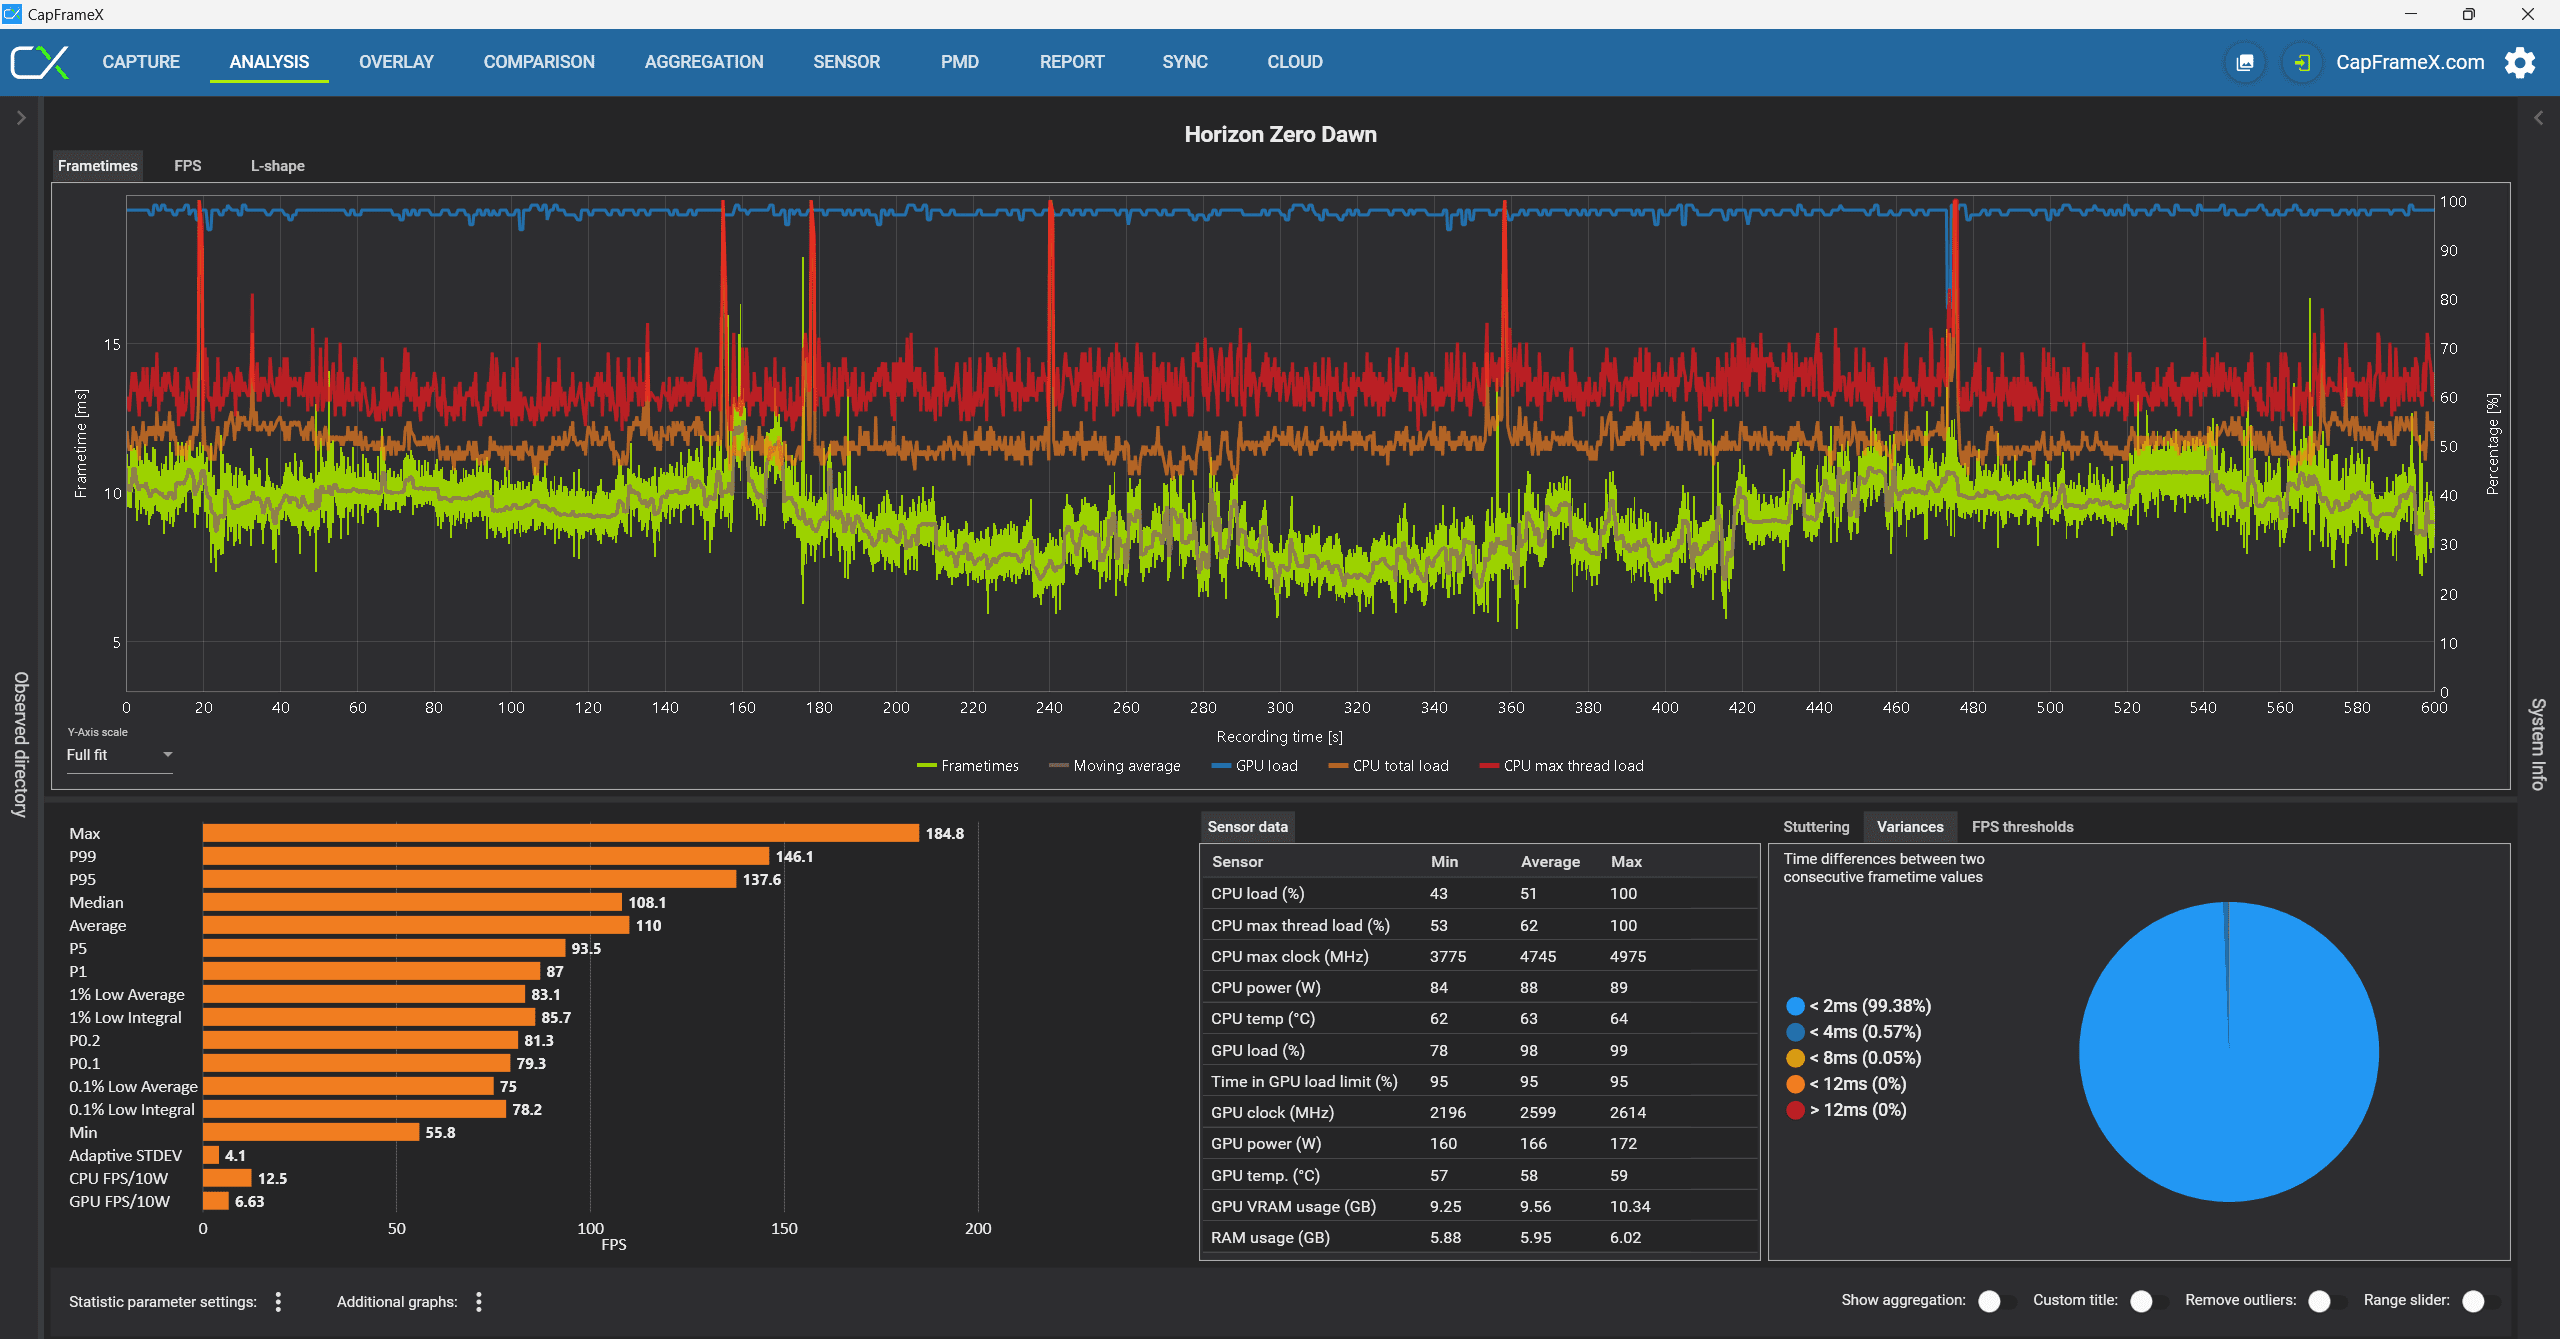Click the CapFrameX logo icon
The width and height of the screenshot is (2560, 1339).
pyautogui.click(x=40, y=62)
